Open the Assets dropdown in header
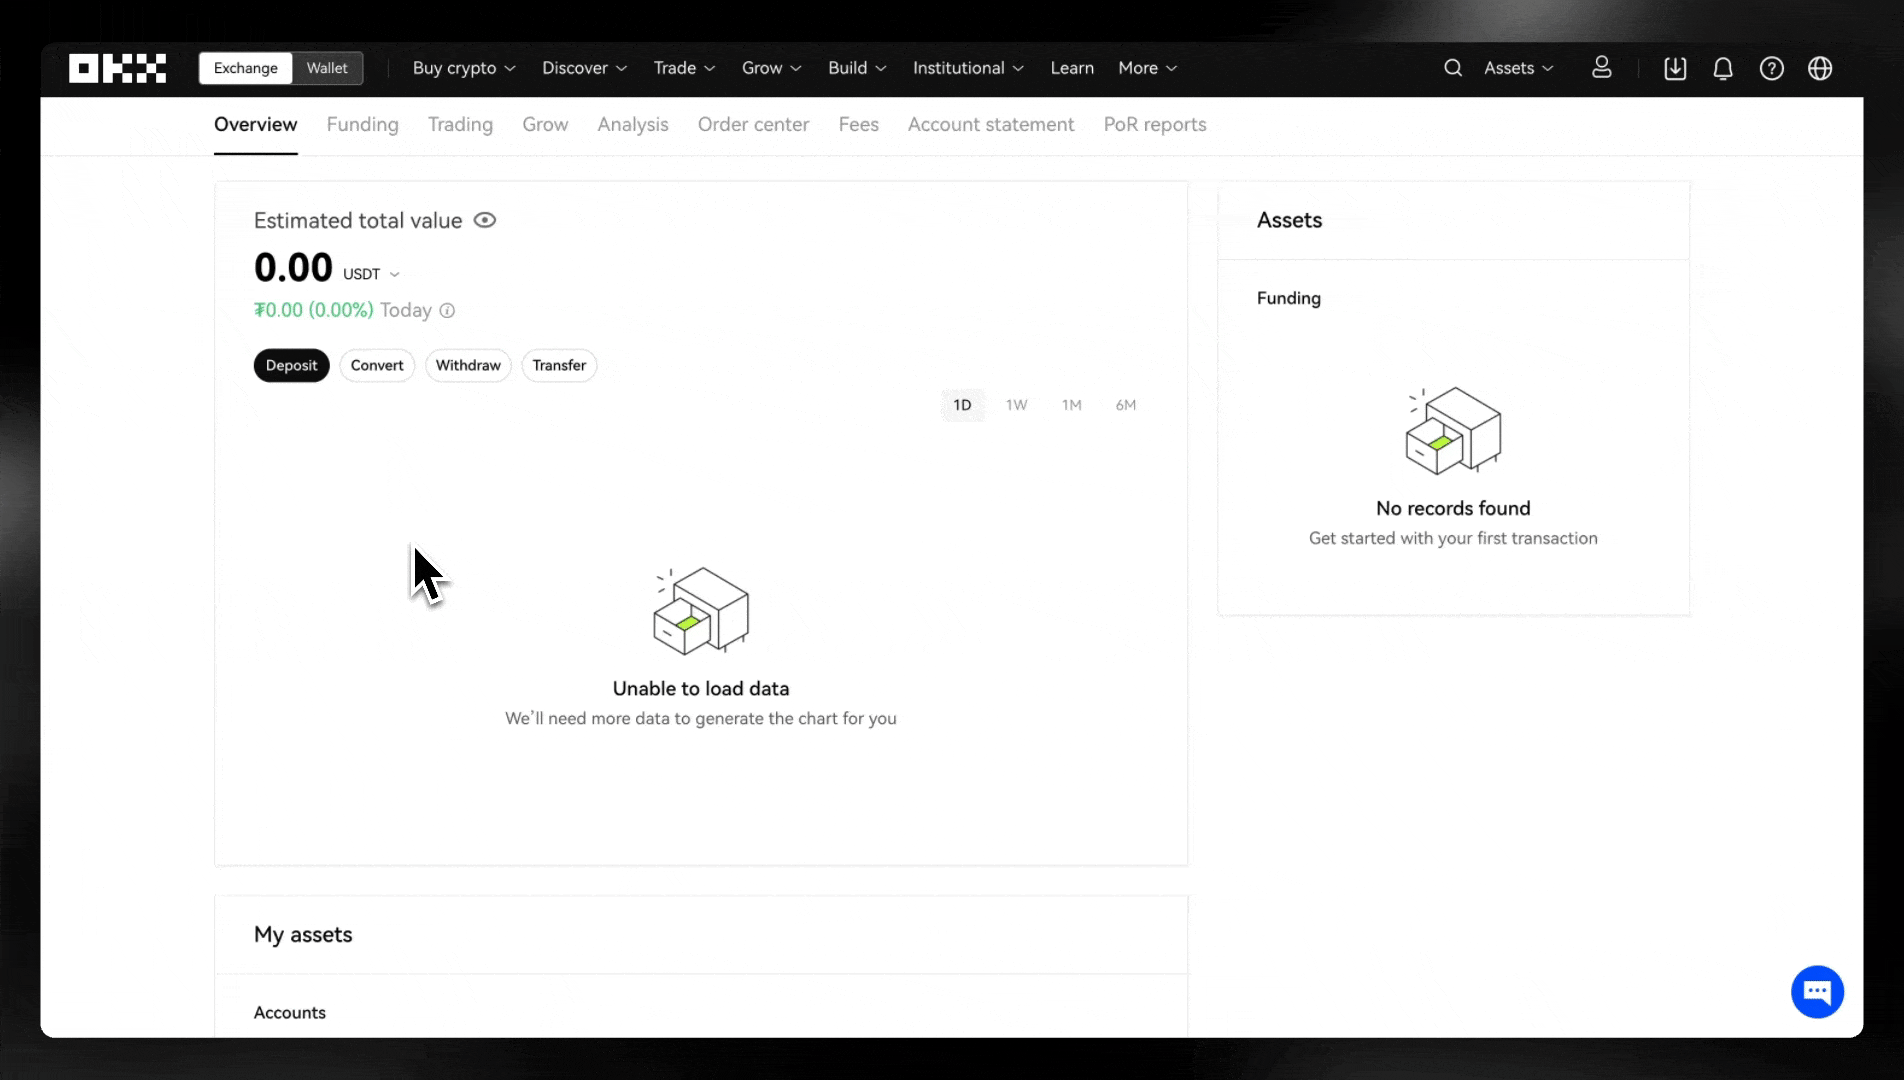 click(x=1518, y=68)
